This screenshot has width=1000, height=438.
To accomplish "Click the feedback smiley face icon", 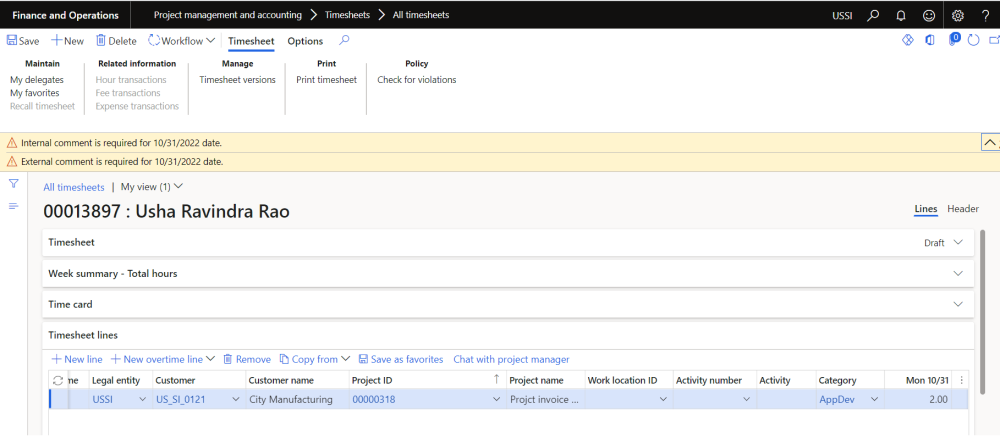I will [929, 15].
